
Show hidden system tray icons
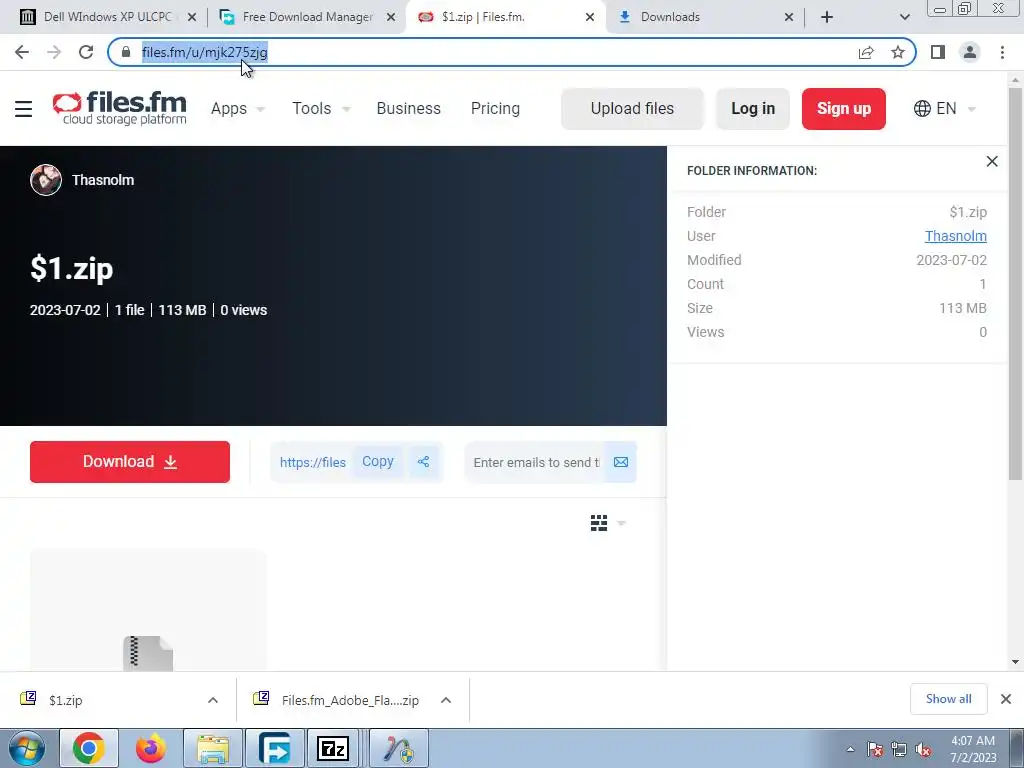click(x=850, y=750)
